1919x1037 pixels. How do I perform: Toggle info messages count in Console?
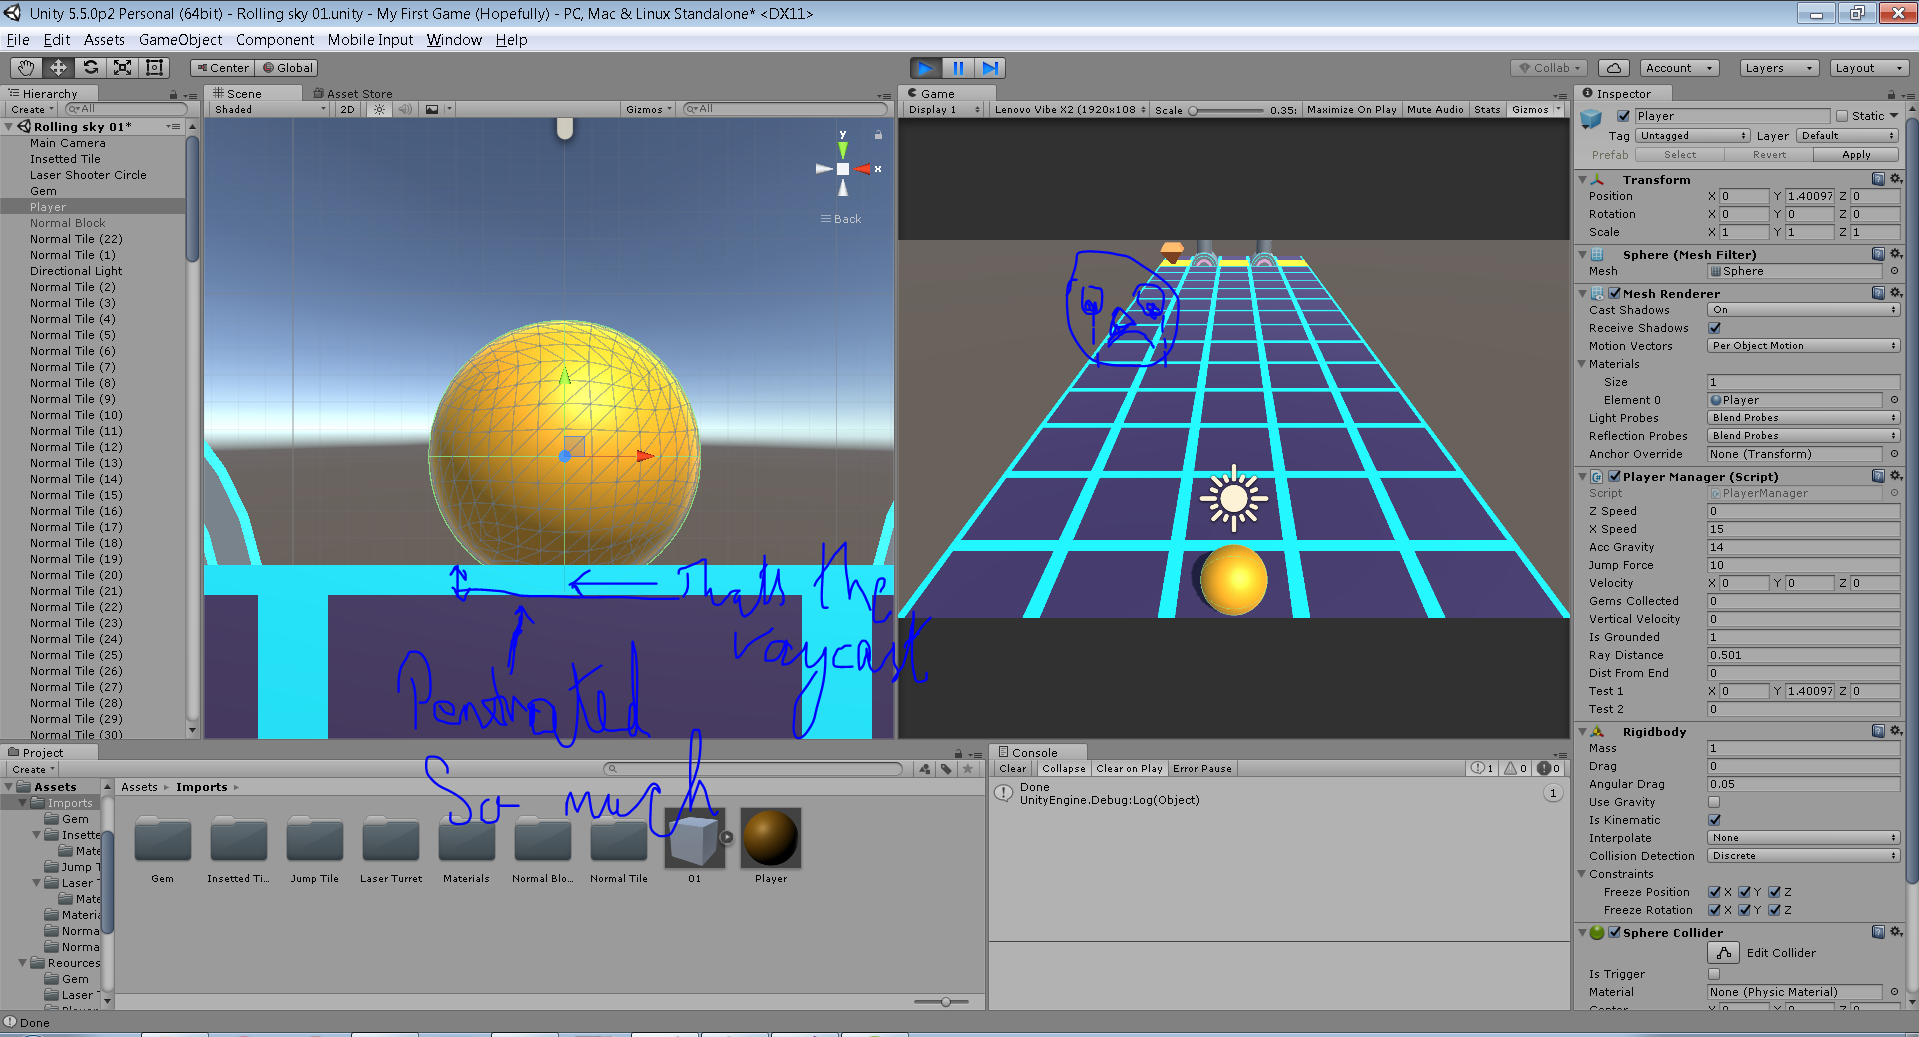click(1483, 768)
